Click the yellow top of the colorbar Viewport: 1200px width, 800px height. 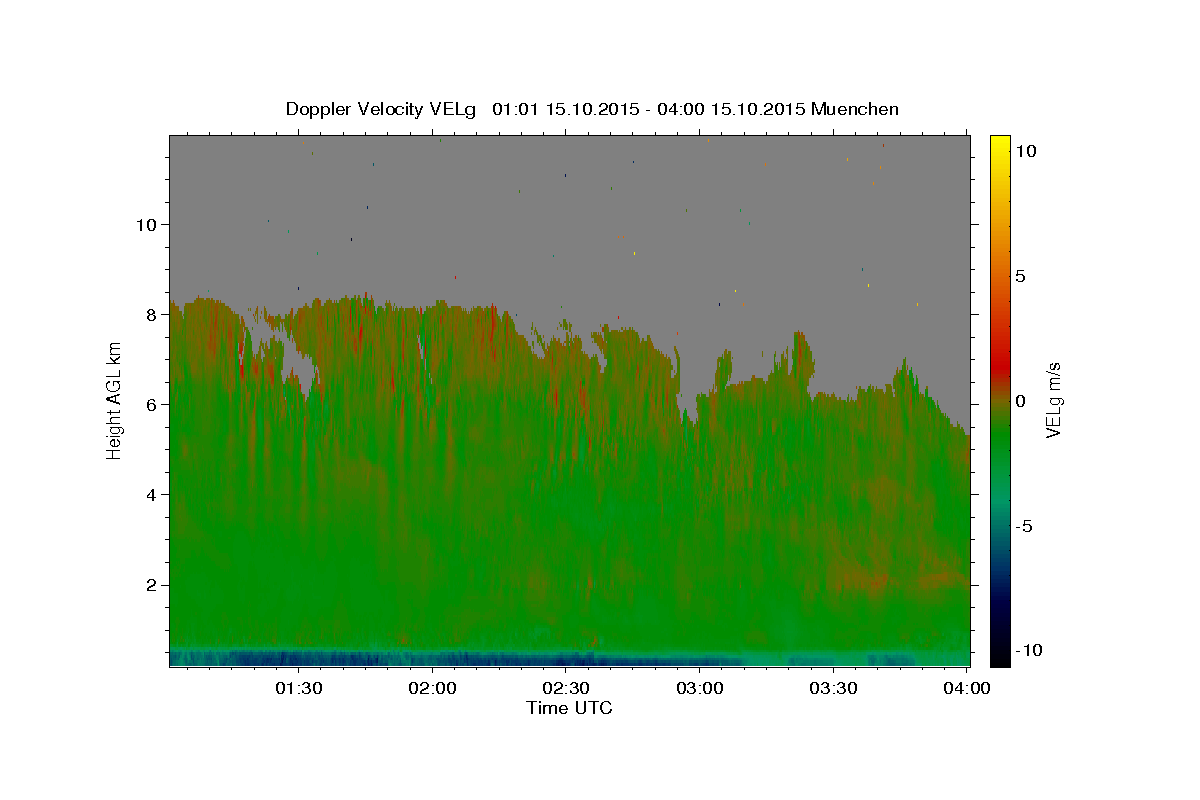[x=999, y=145]
